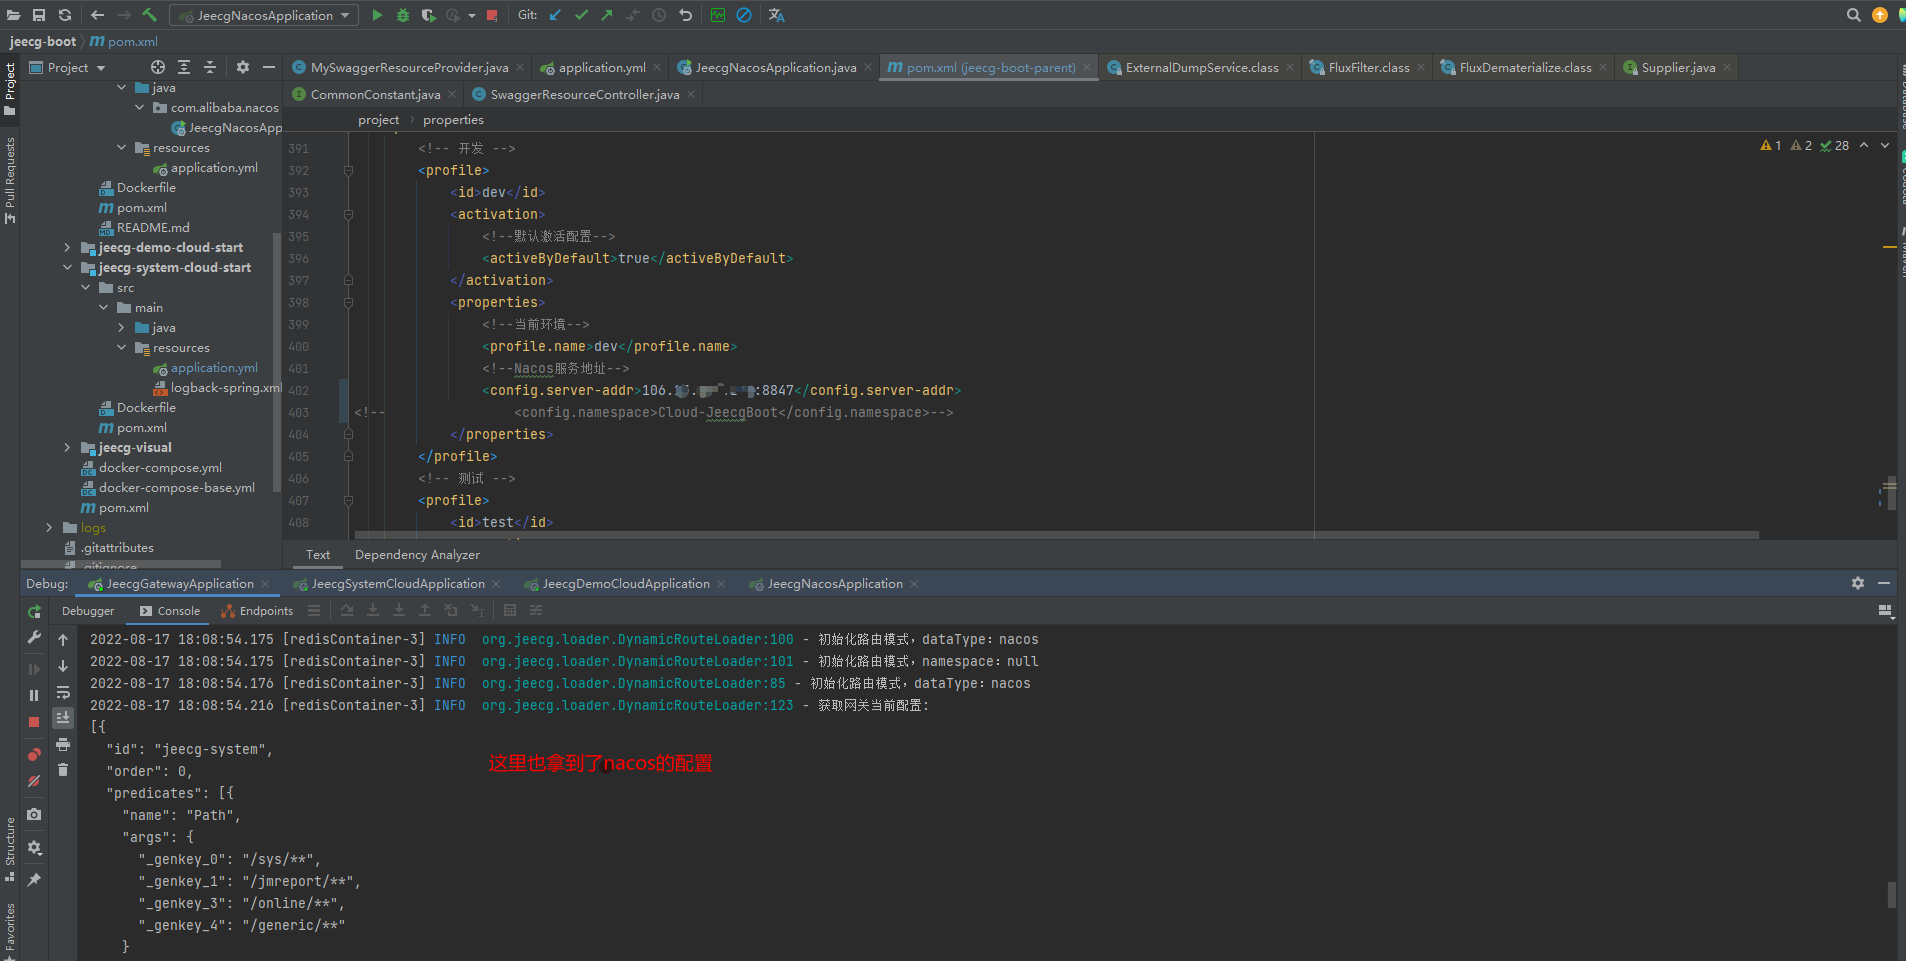Switch to JeecgNacosApplication.java editor tab
This screenshot has width=1906, height=961.
tap(775, 67)
